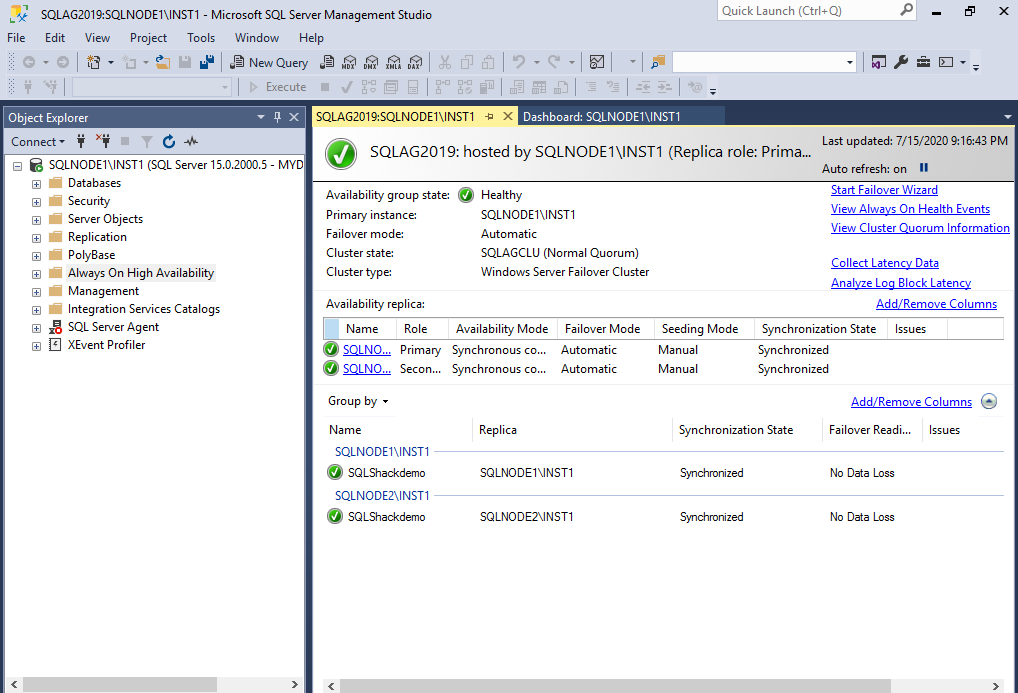Refresh the Object Explorer tree
This screenshot has height=693, width=1018.
coord(169,141)
